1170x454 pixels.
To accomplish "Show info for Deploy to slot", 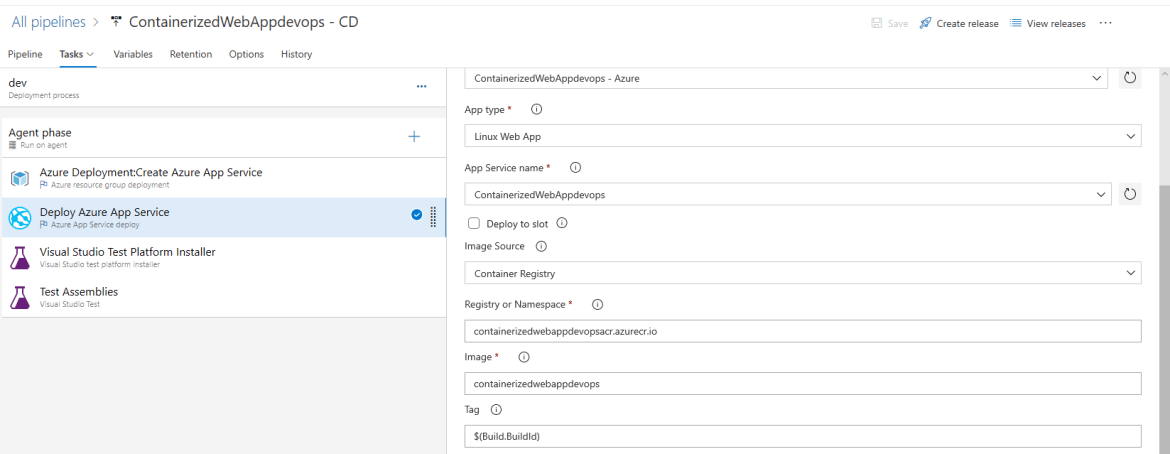I will (562, 223).
